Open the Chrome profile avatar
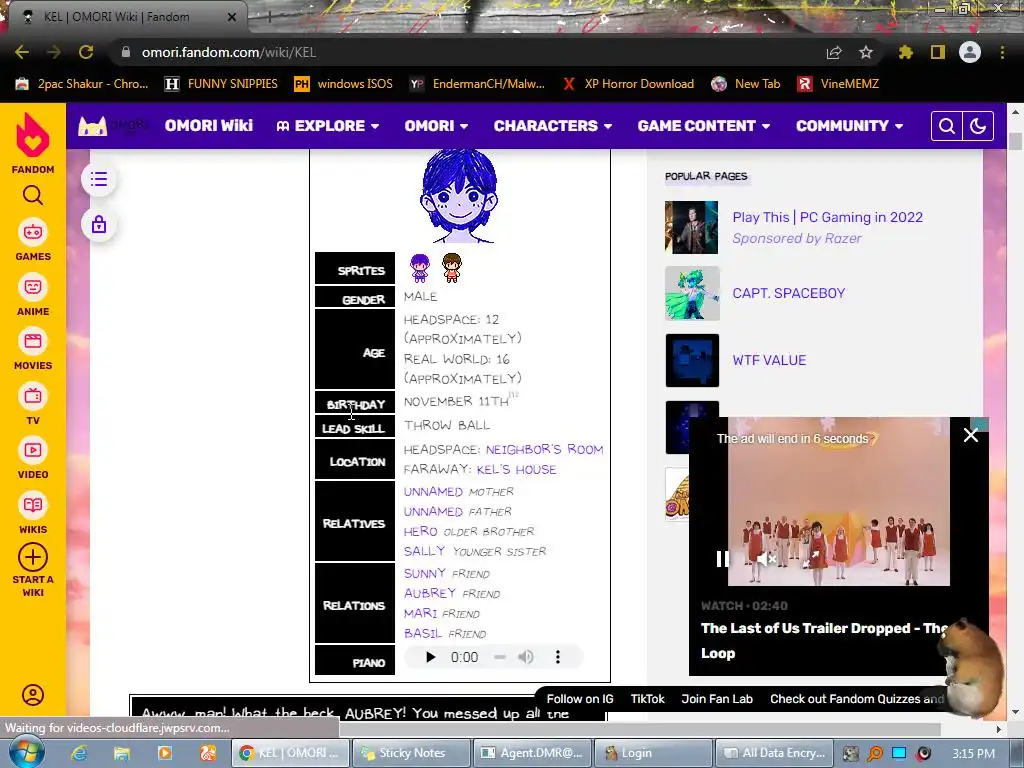Screen dimensions: 1024x768 [970, 52]
